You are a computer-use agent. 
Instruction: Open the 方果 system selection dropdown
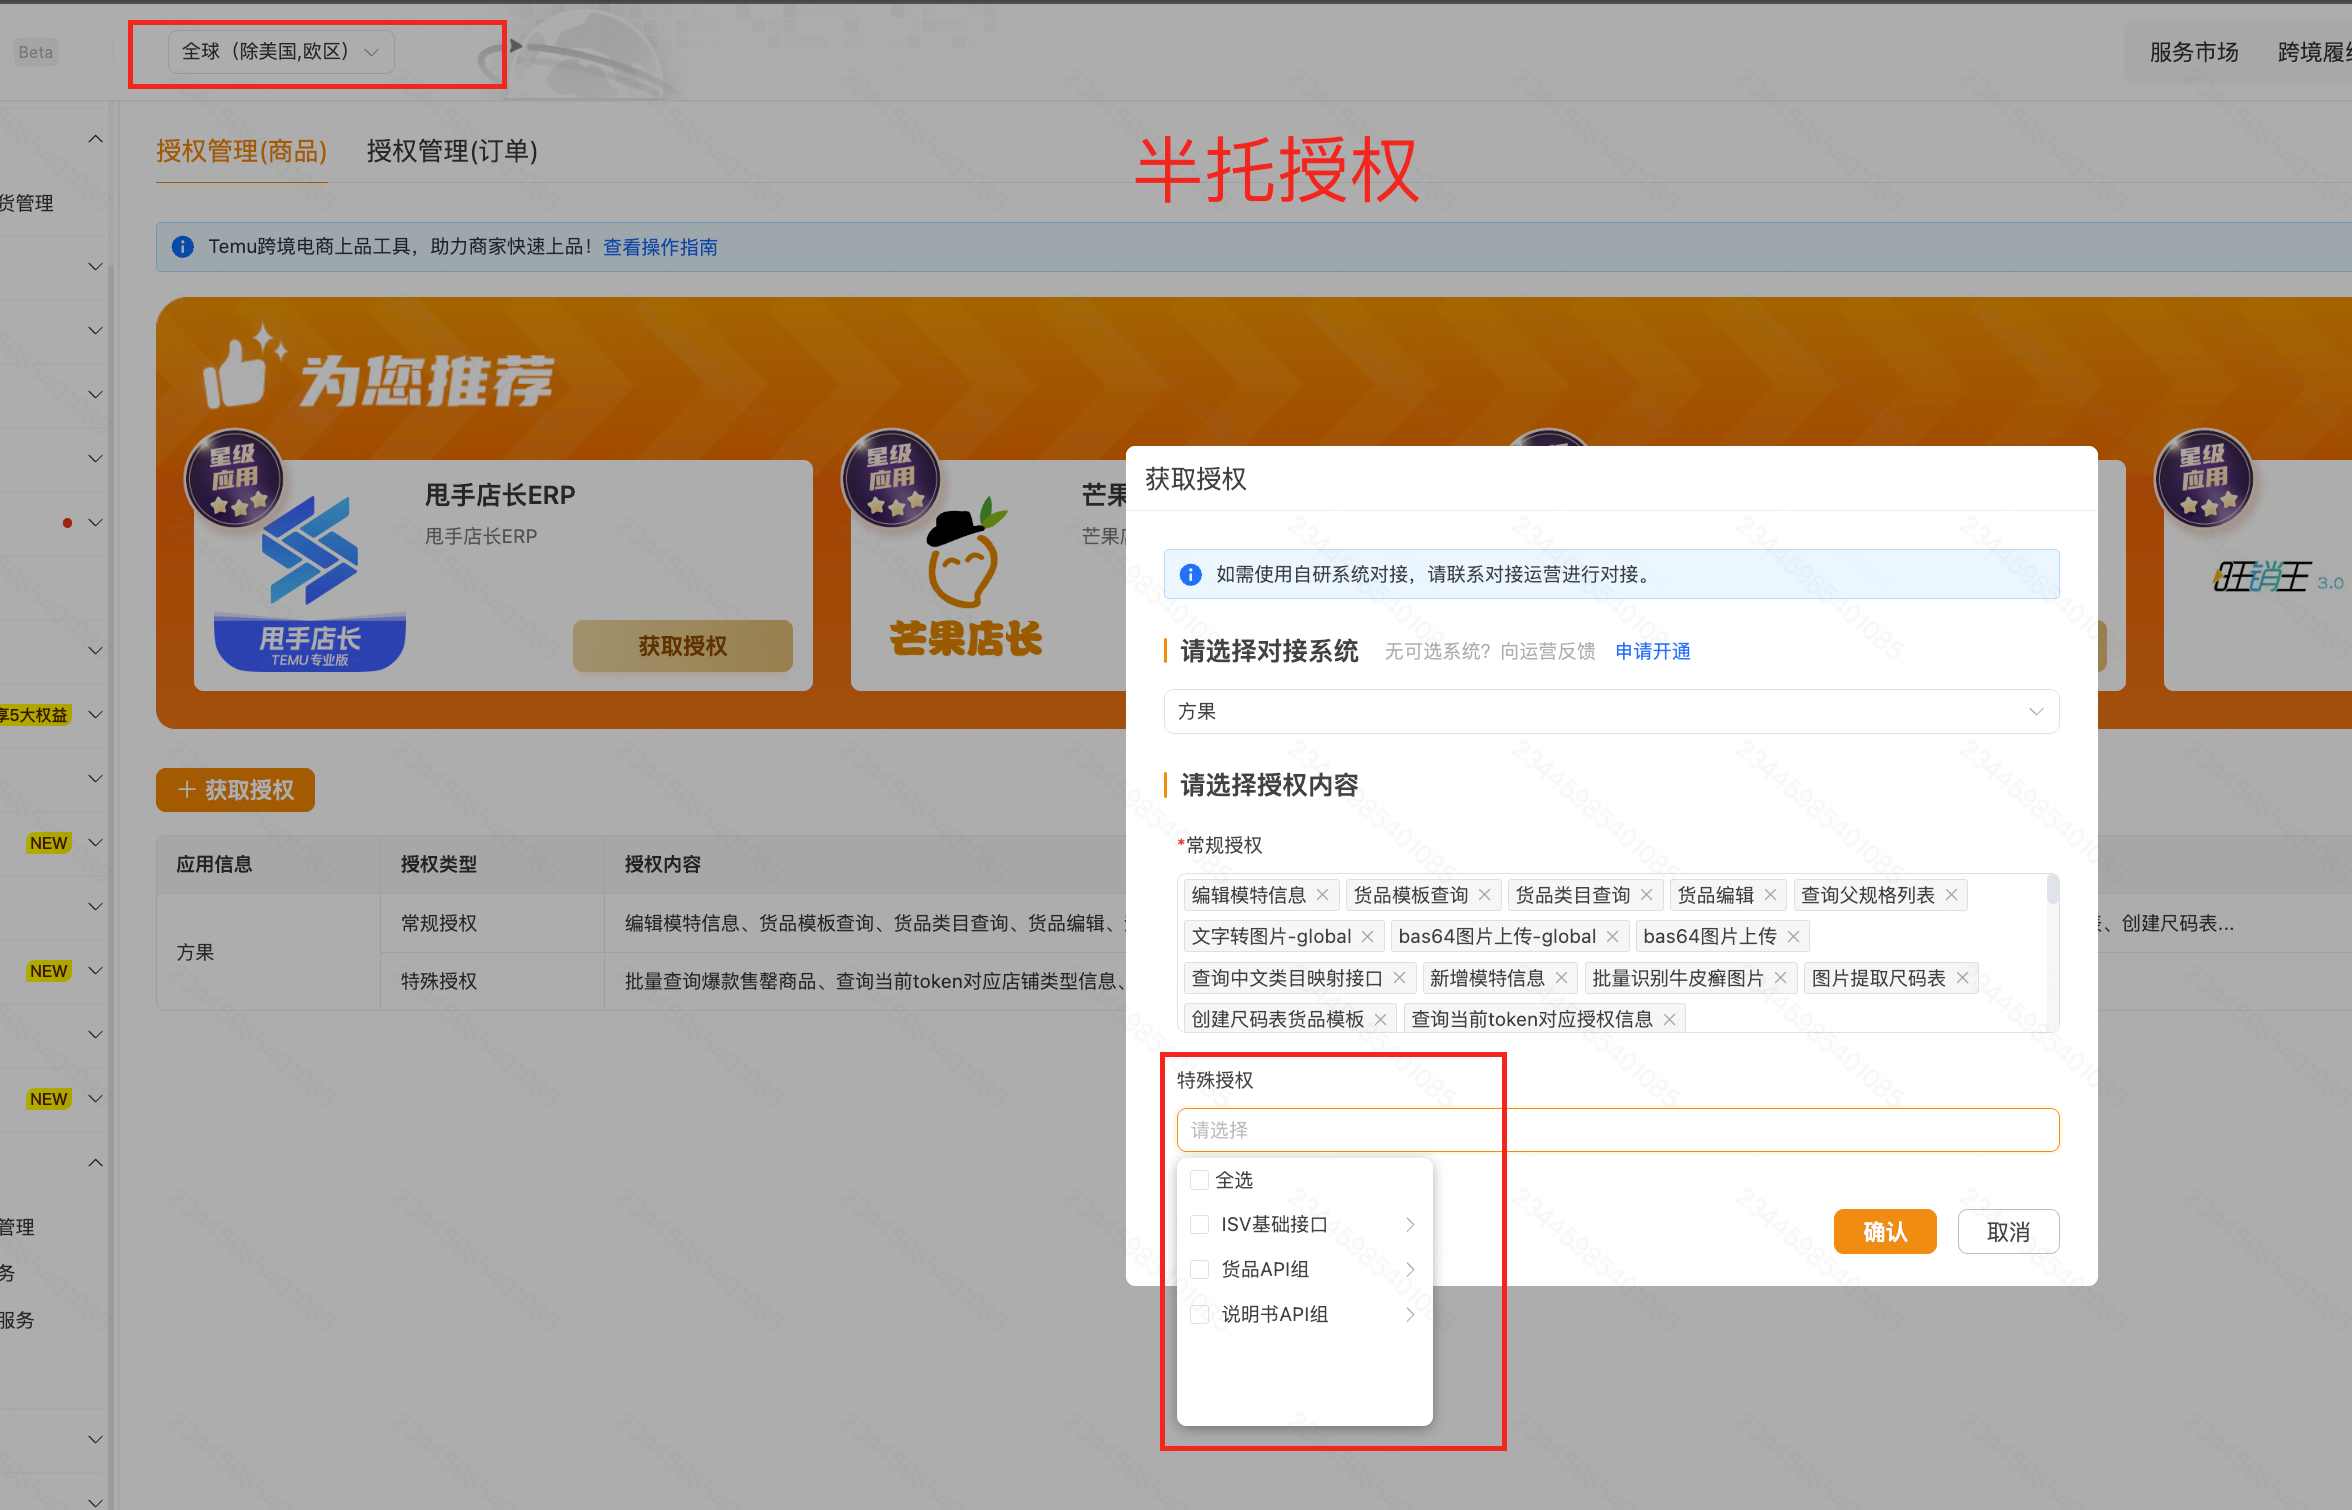1610,712
